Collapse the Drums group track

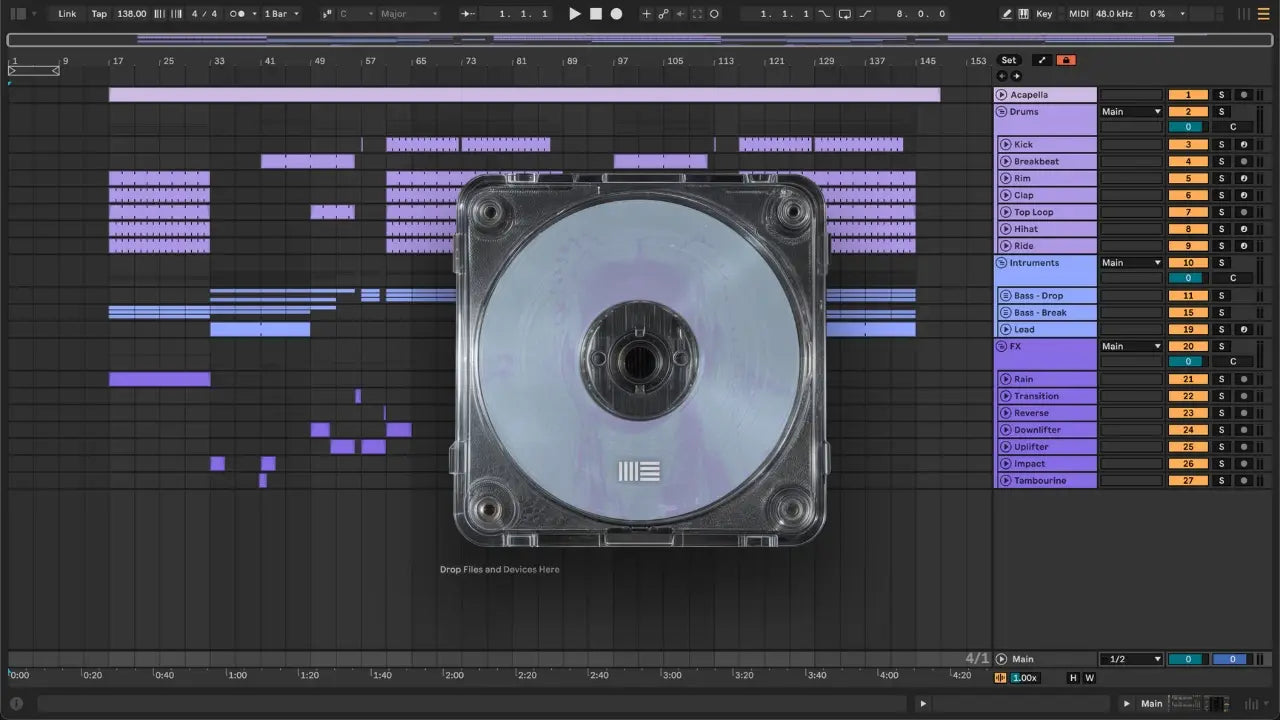(1002, 112)
